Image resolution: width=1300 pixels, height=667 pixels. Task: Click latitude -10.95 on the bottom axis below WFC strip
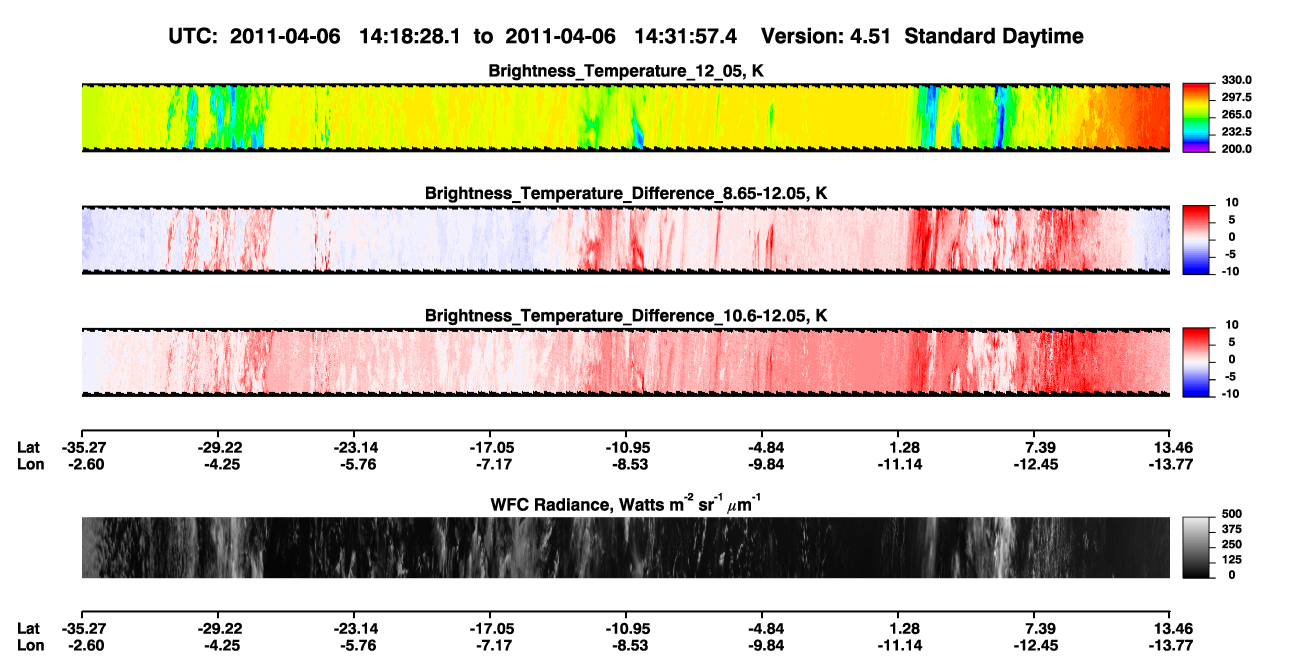click(x=628, y=629)
